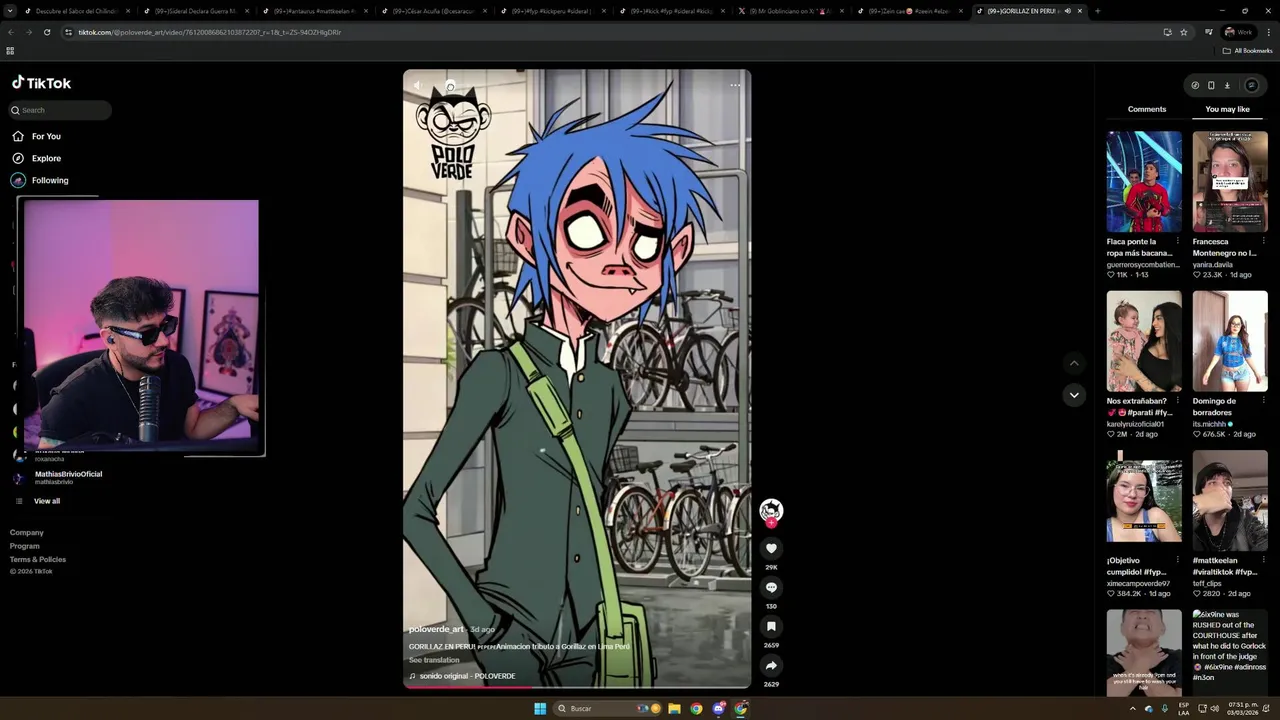Click View all following accounts

pos(46,501)
